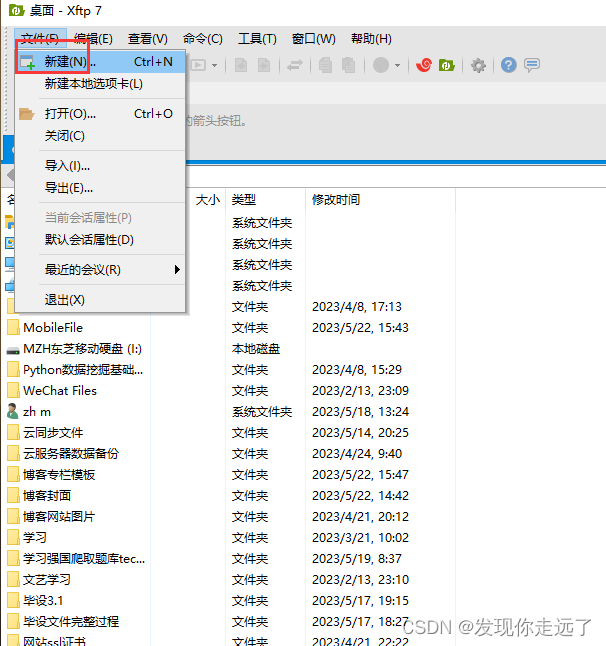This screenshot has width=606, height=646.
Task: Sort by 大小 column header
Action: (x=208, y=200)
